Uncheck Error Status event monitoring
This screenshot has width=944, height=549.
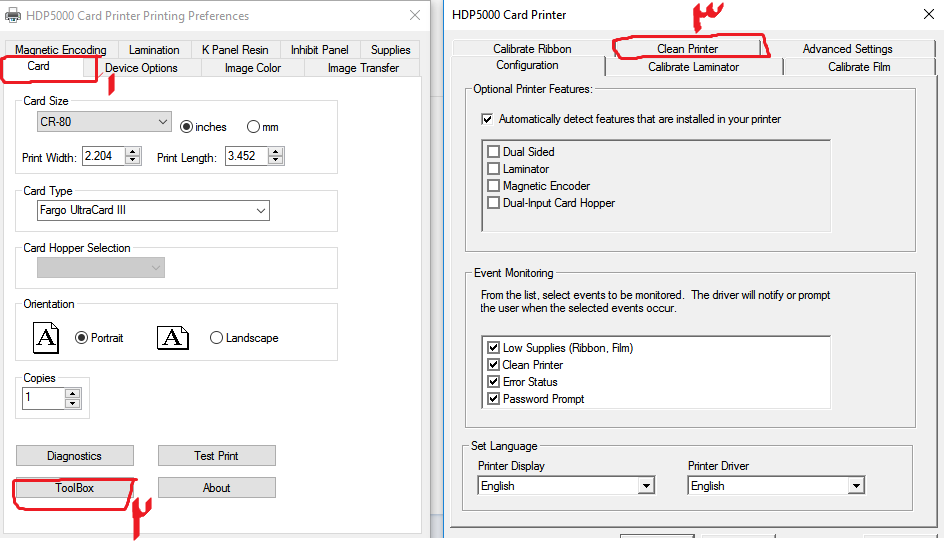click(494, 382)
